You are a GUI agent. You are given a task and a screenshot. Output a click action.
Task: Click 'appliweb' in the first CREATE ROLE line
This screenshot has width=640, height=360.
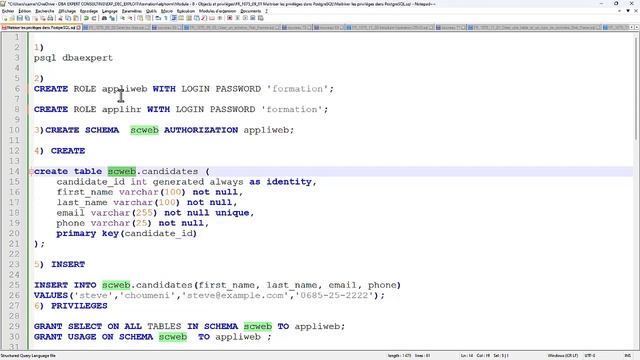(x=124, y=89)
